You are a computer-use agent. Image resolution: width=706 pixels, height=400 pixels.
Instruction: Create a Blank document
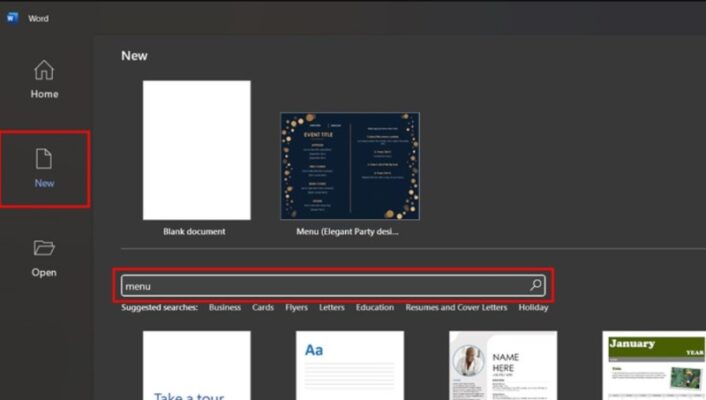pos(197,150)
